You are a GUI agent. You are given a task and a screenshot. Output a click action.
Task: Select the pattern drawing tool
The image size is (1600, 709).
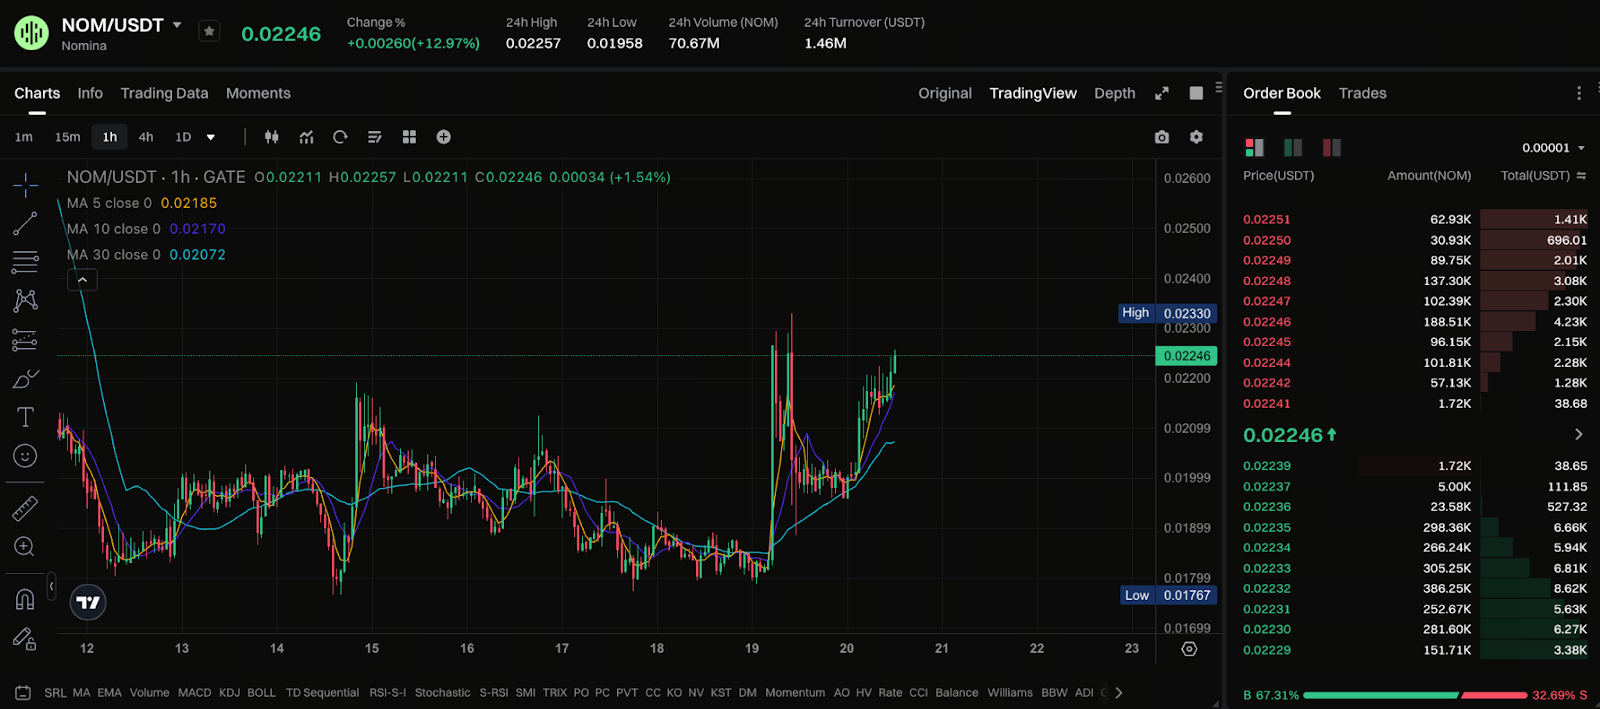point(25,301)
